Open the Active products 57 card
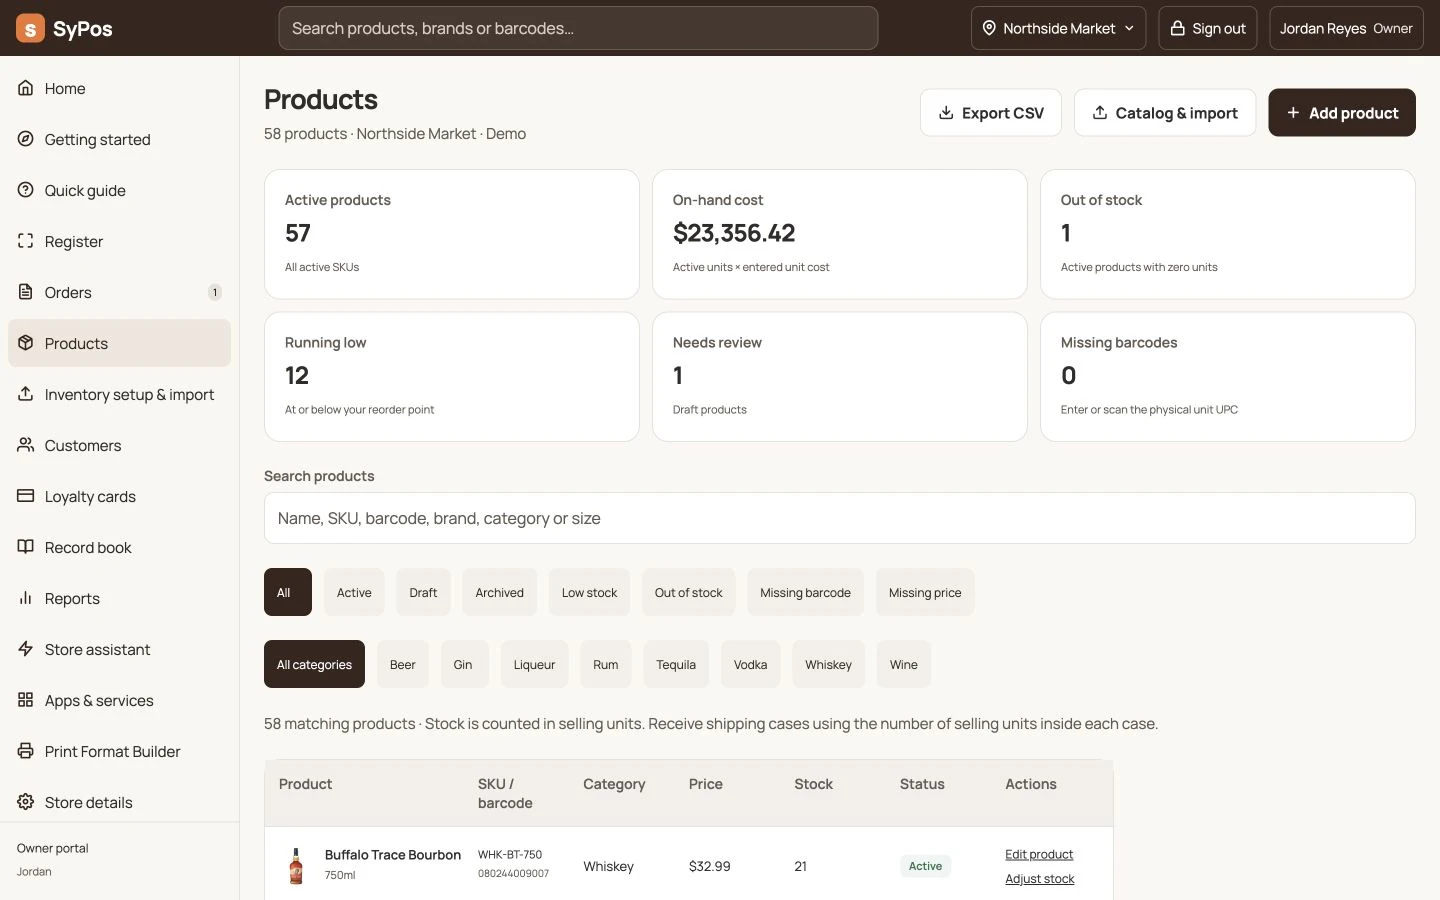 pyautogui.click(x=452, y=234)
